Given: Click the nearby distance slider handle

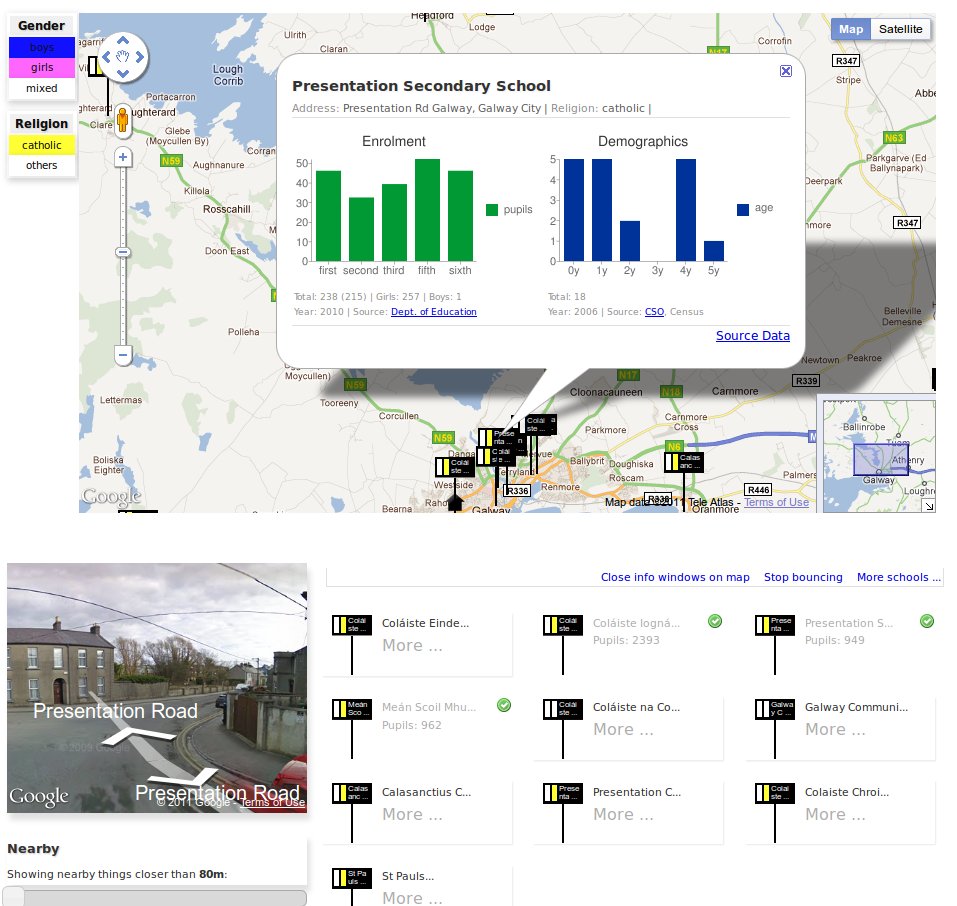Looking at the screenshot, I should (15, 897).
